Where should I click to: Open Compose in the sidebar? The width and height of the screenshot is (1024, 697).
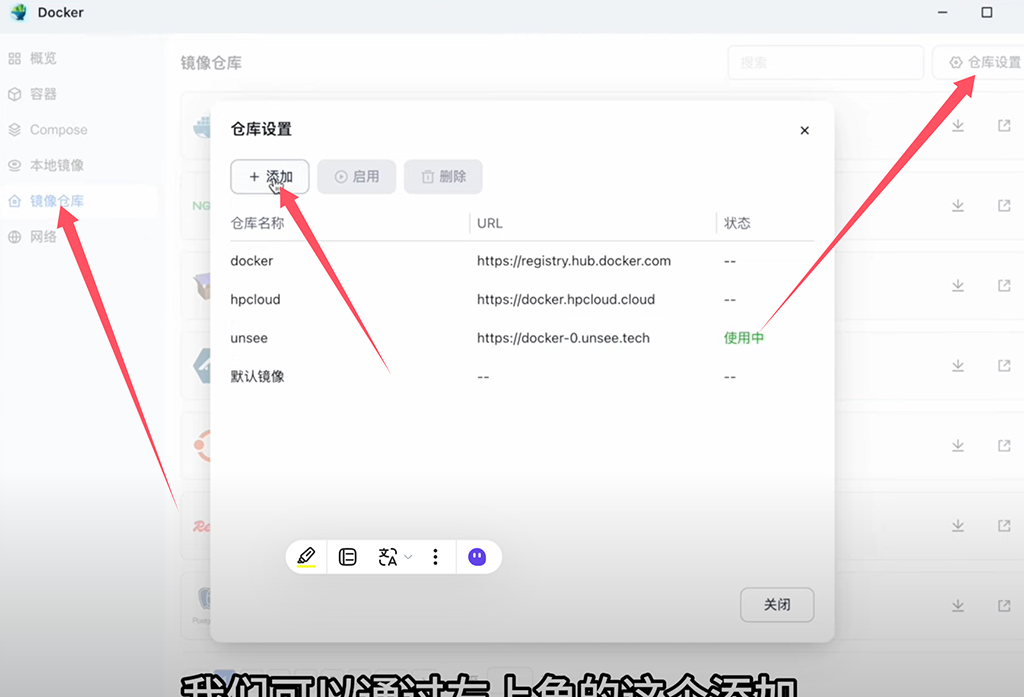tap(58, 129)
